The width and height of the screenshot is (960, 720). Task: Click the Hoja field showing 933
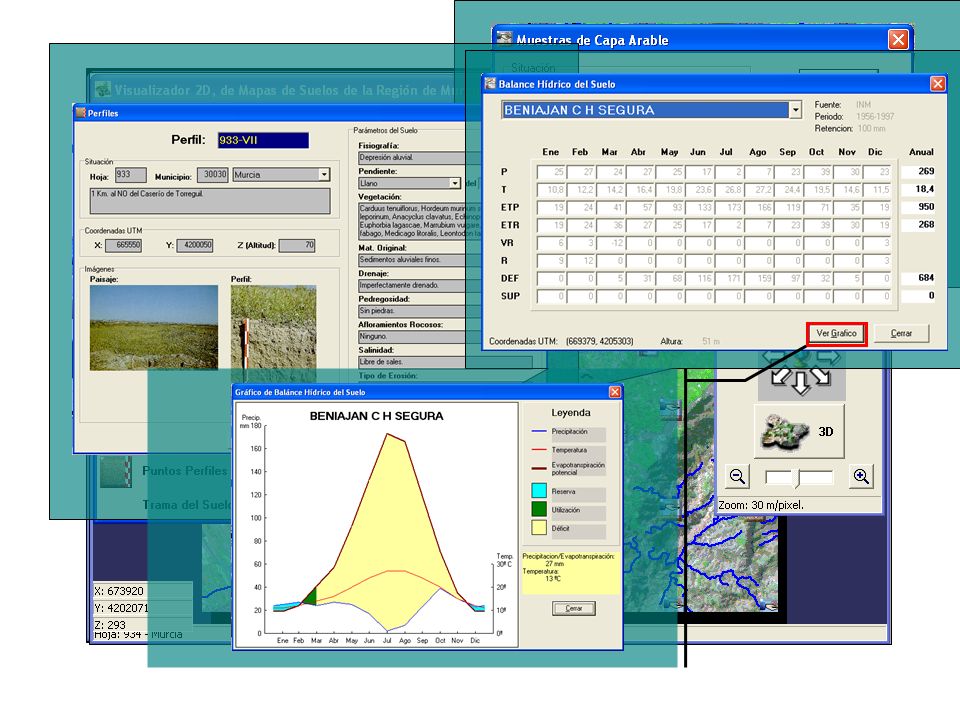pos(130,174)
